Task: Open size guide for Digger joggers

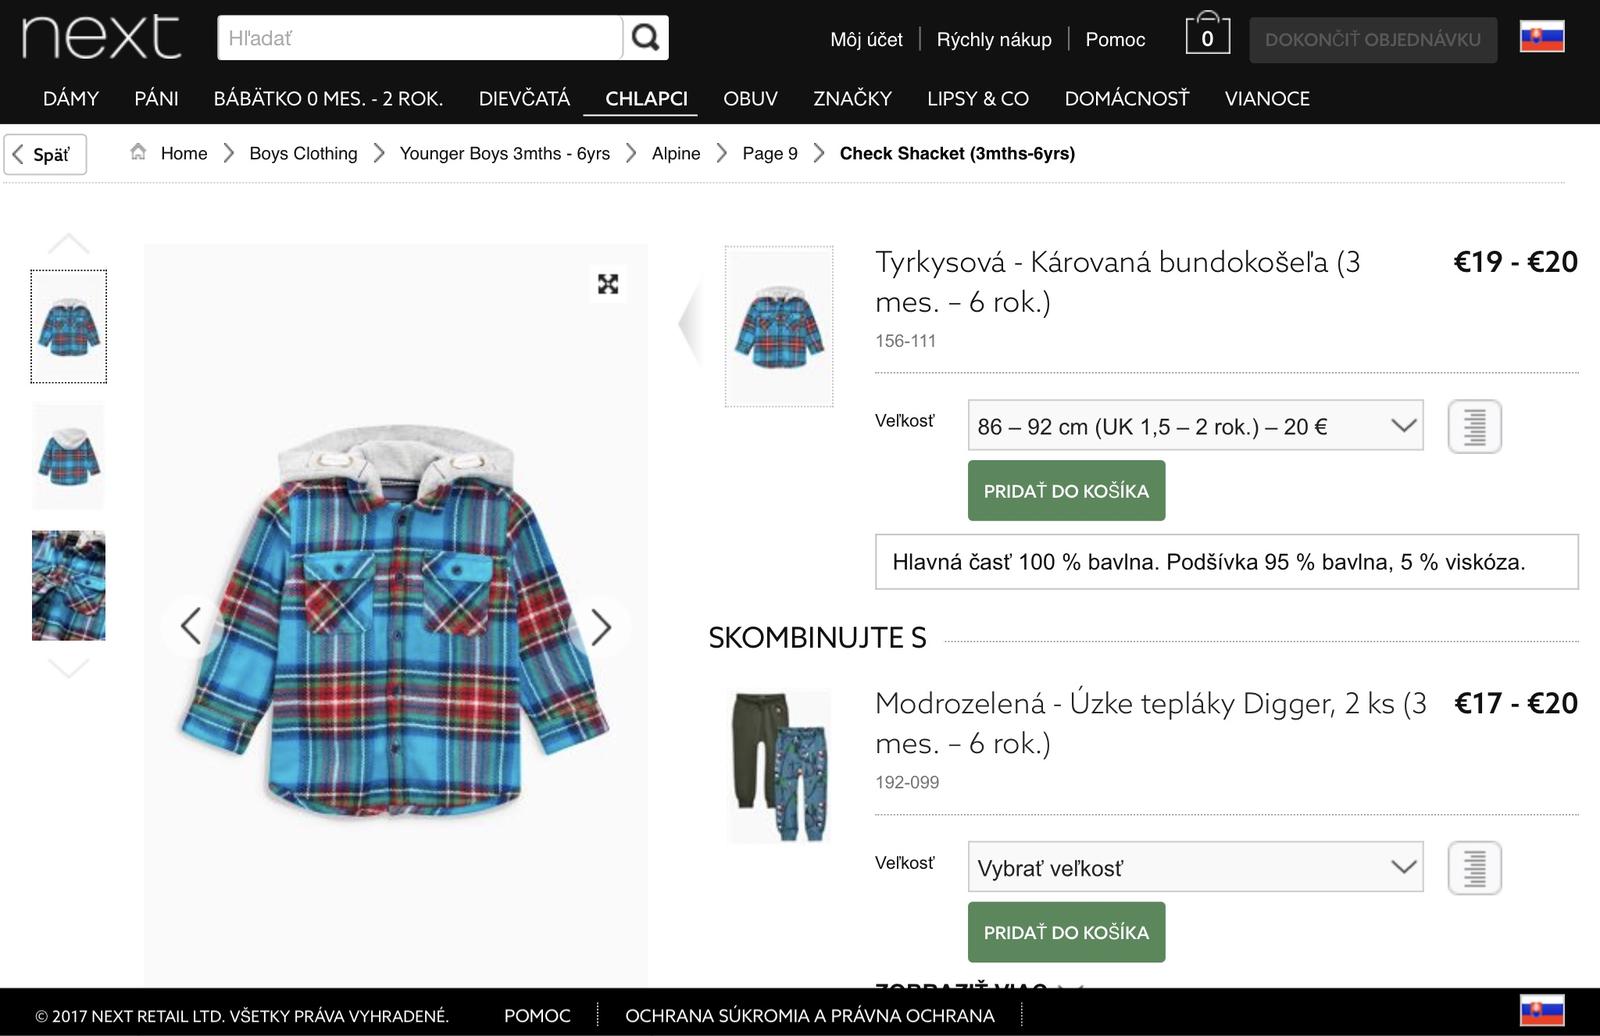Action: 1474,867
